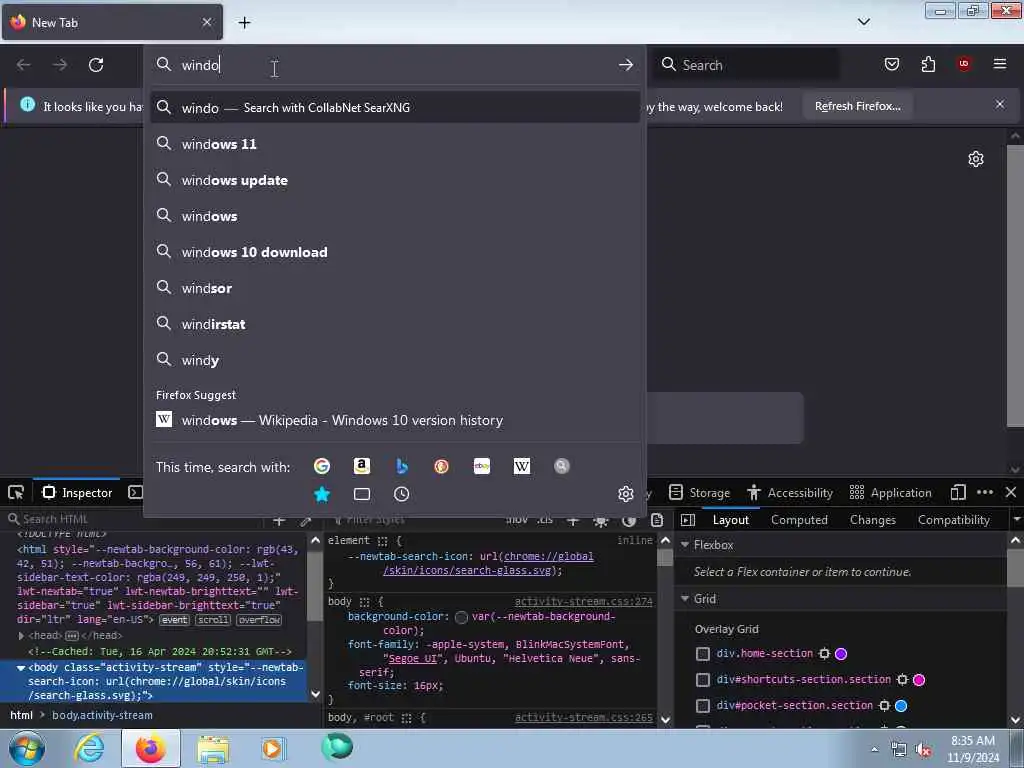
Task: Select the Computed sidebar tab
Action: coord(799,520)
